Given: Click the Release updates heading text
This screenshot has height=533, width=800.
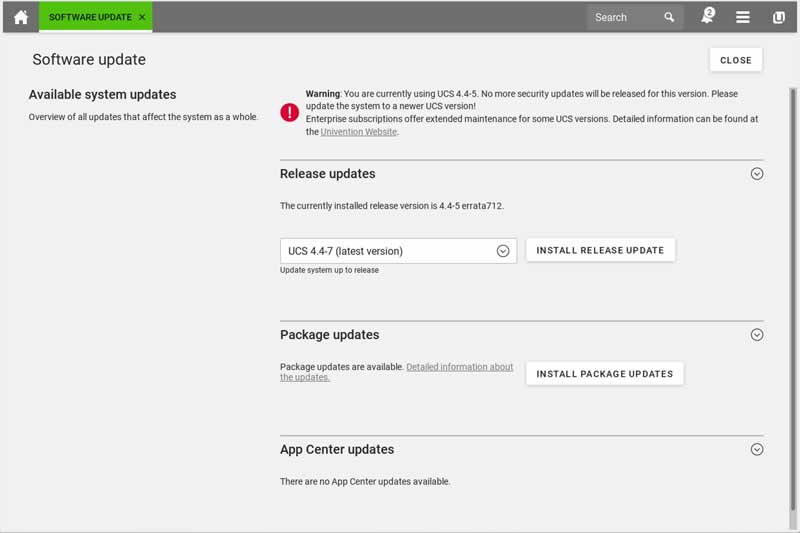Looking at the screenshot, I should click(327, 174).
